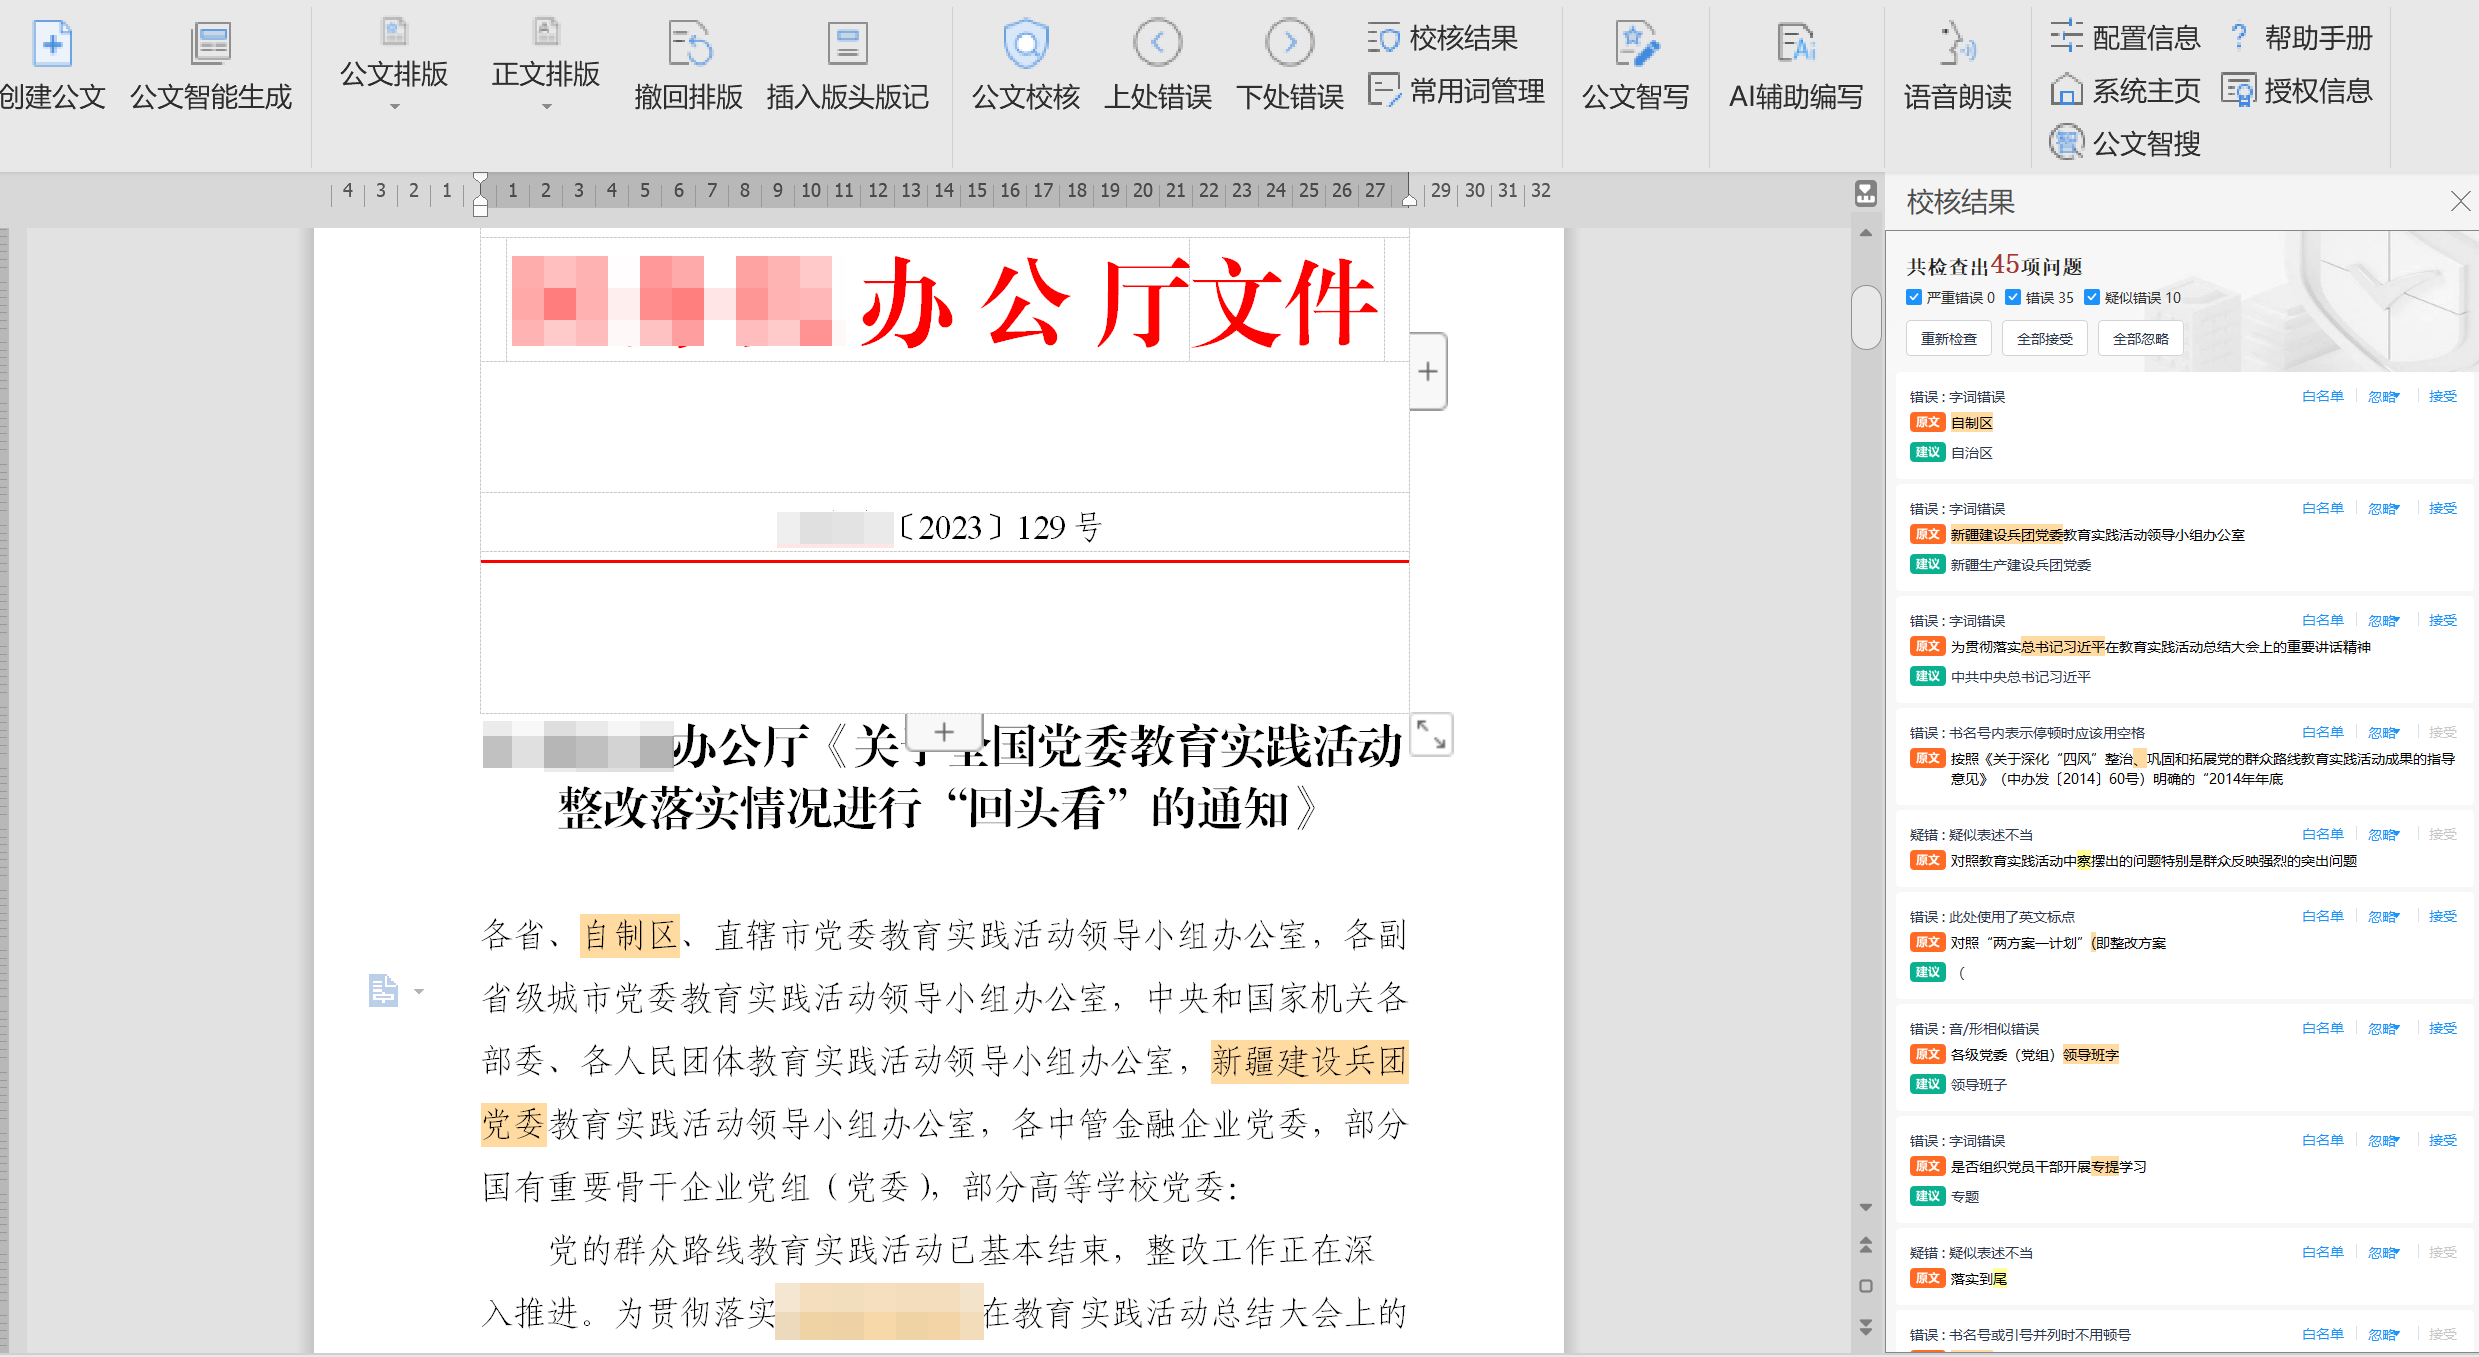Open 公文智搜 search
The width and height of the screenshot is (2479, 1357).
pos(2125,143)
